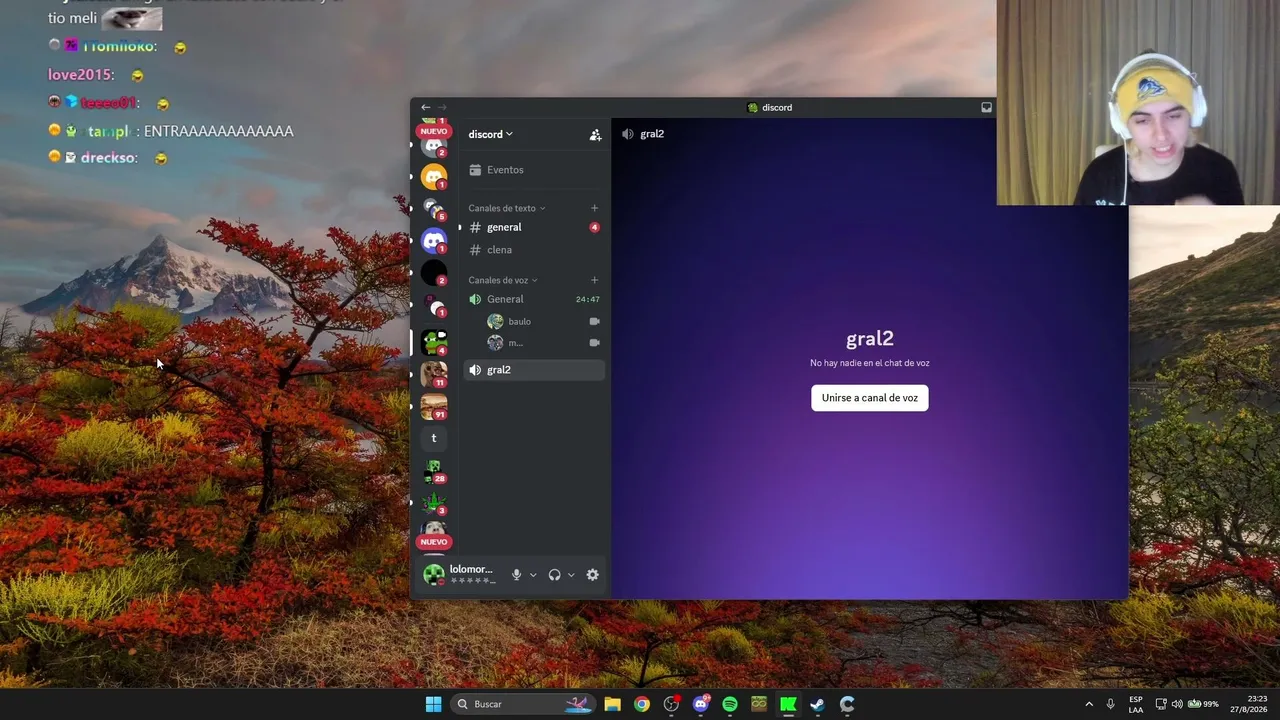Open user settings gear icon
This screenshot has height=720, width=1280.
click(x=592, y=575)
